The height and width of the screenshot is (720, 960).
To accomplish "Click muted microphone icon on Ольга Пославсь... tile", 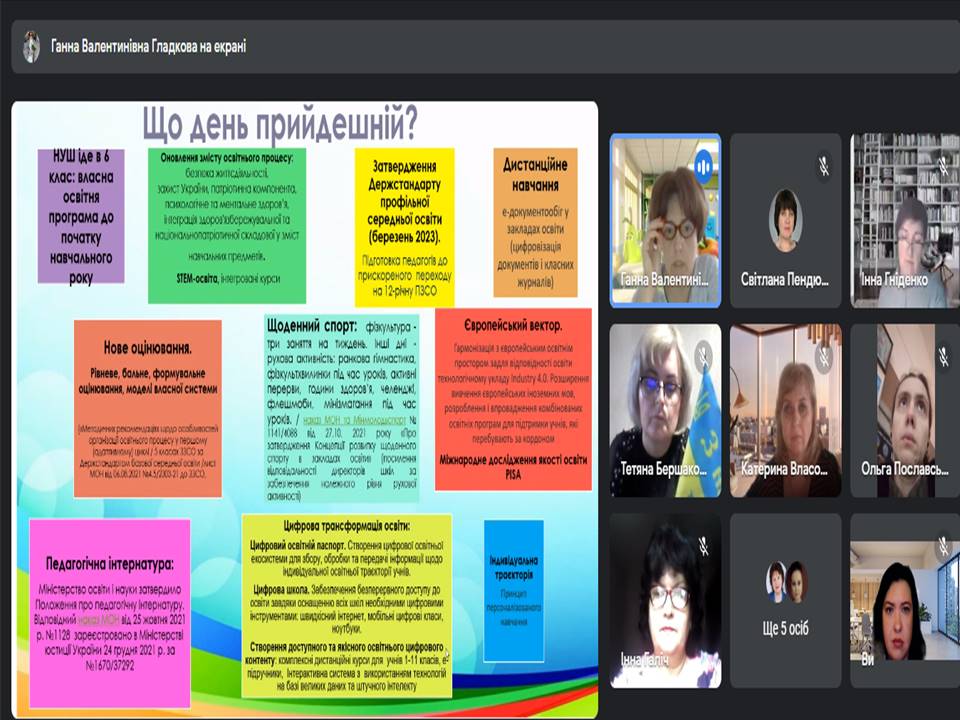I will (944, 355).
